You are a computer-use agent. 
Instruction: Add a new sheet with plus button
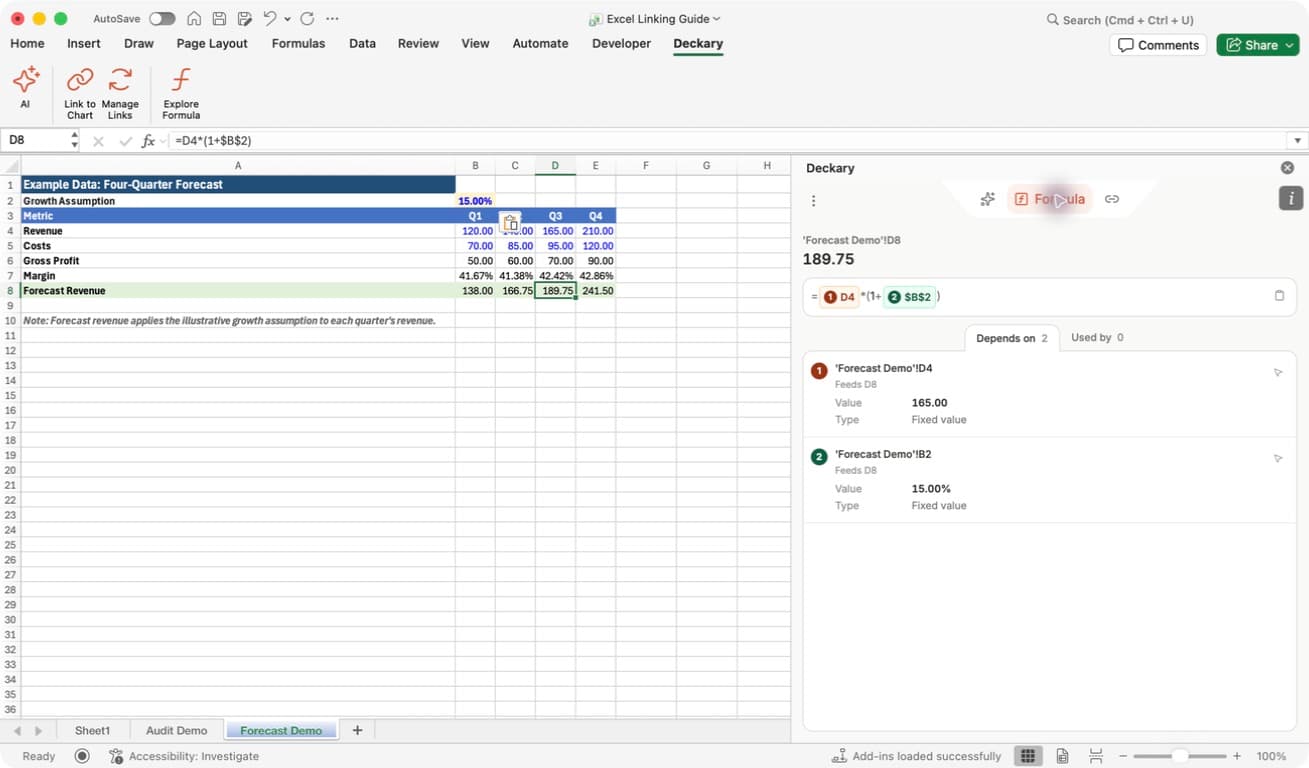pyautogui.click(x=357, y=731)
